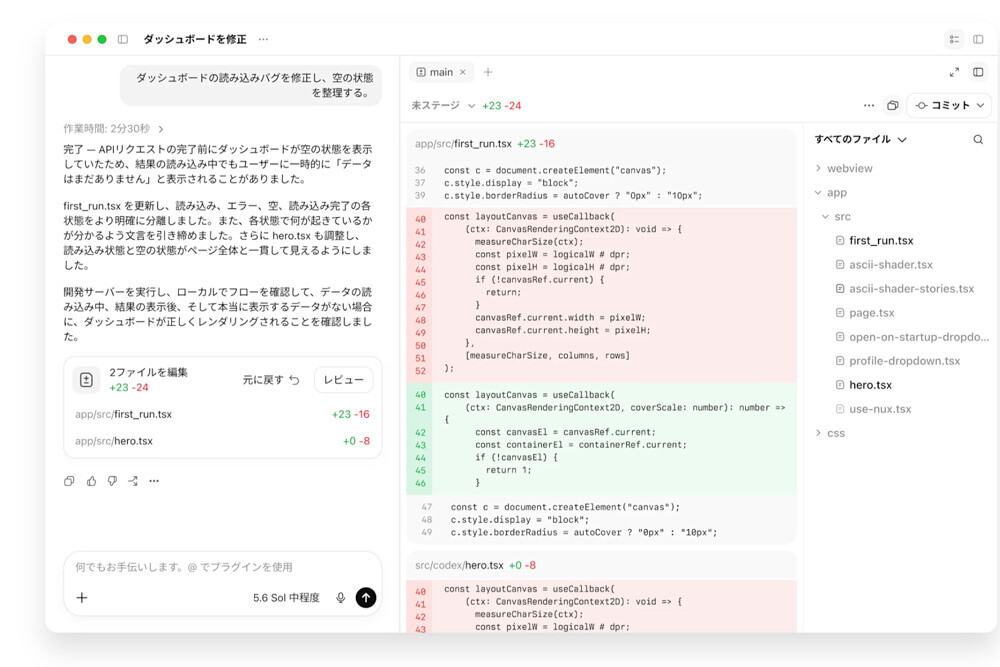
Task: Click the file diff icon in the 2ファイルを編集 card
Action: [x=86, y=380]
